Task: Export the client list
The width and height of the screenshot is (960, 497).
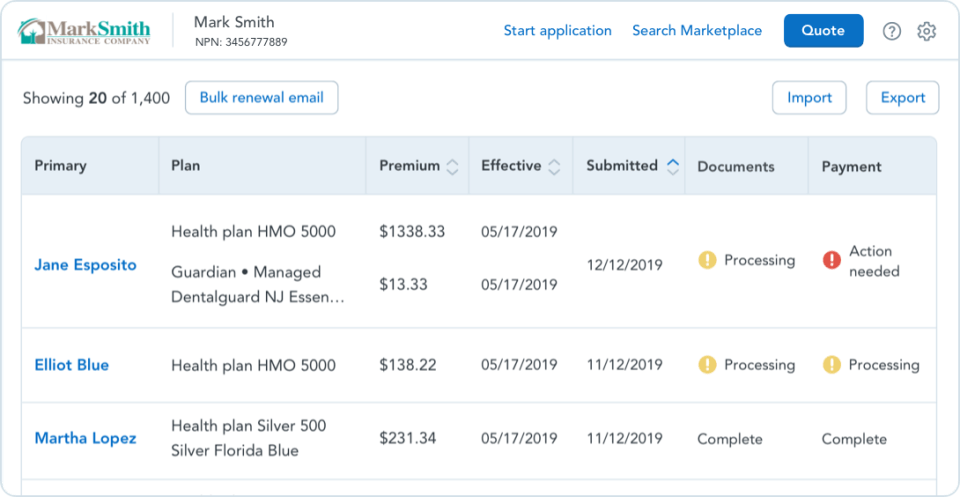Action: [902, 98]
